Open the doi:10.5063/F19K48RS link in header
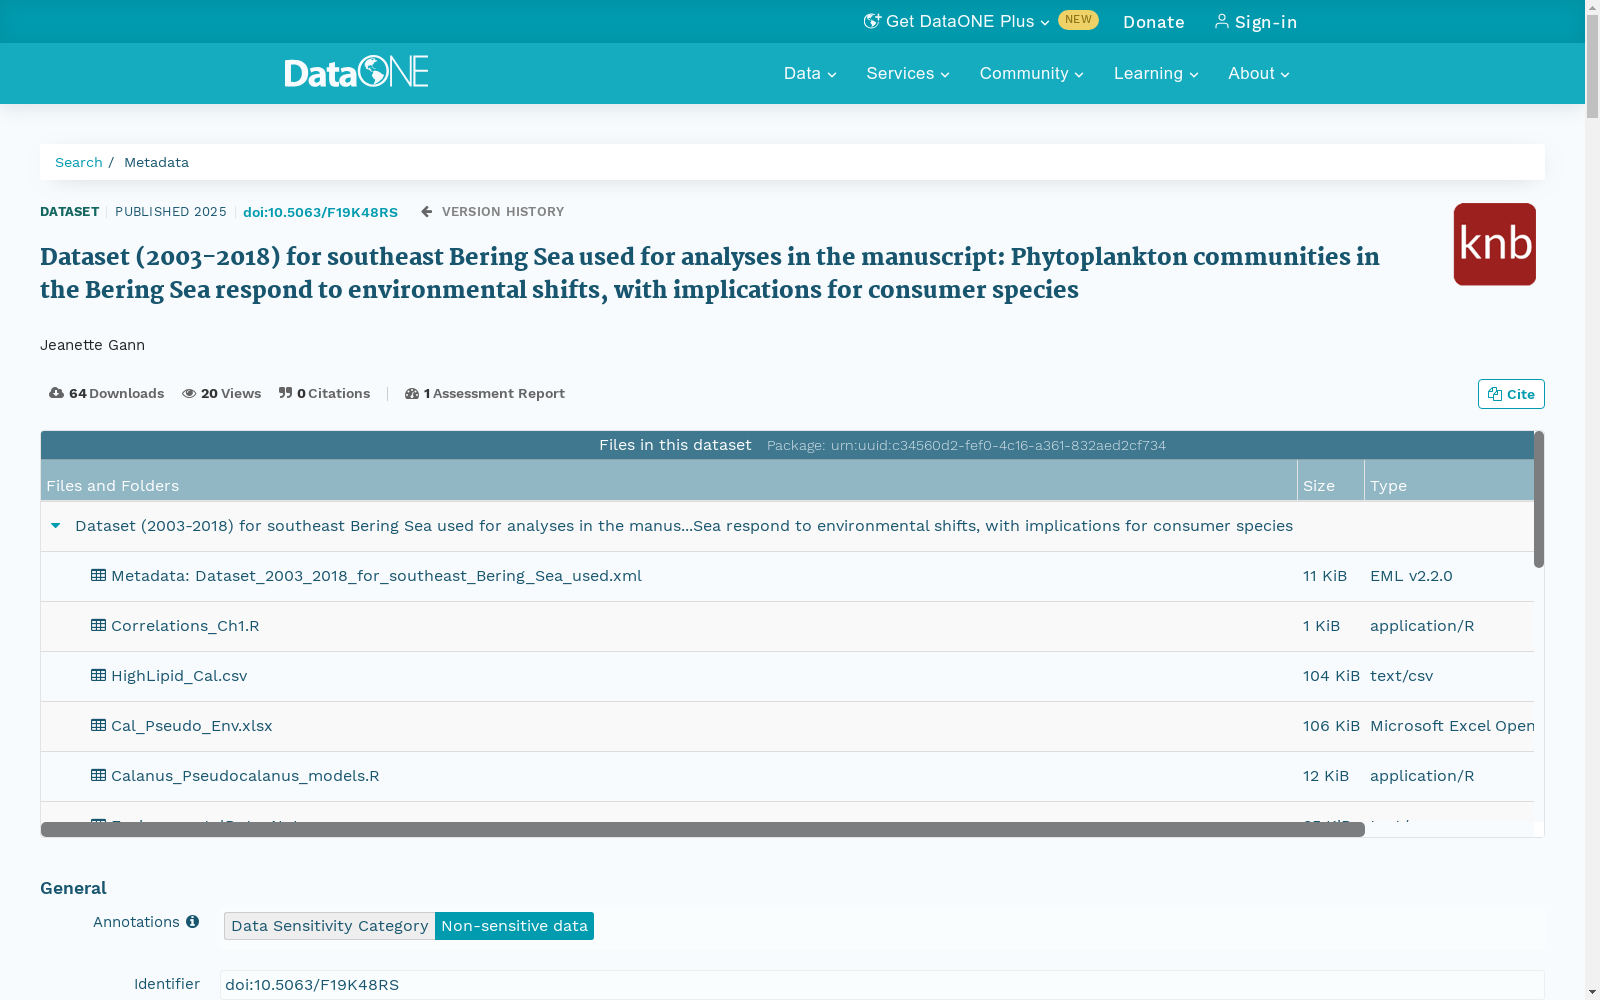The width and height of the screenshot is (1600, 1000). pyautogui.click(x=320, y=212)
